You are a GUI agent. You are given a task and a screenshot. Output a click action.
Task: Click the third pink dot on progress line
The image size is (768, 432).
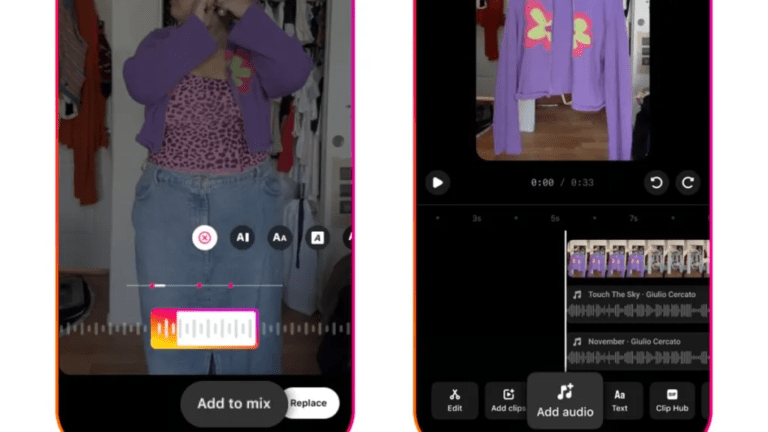pos(231,285)
